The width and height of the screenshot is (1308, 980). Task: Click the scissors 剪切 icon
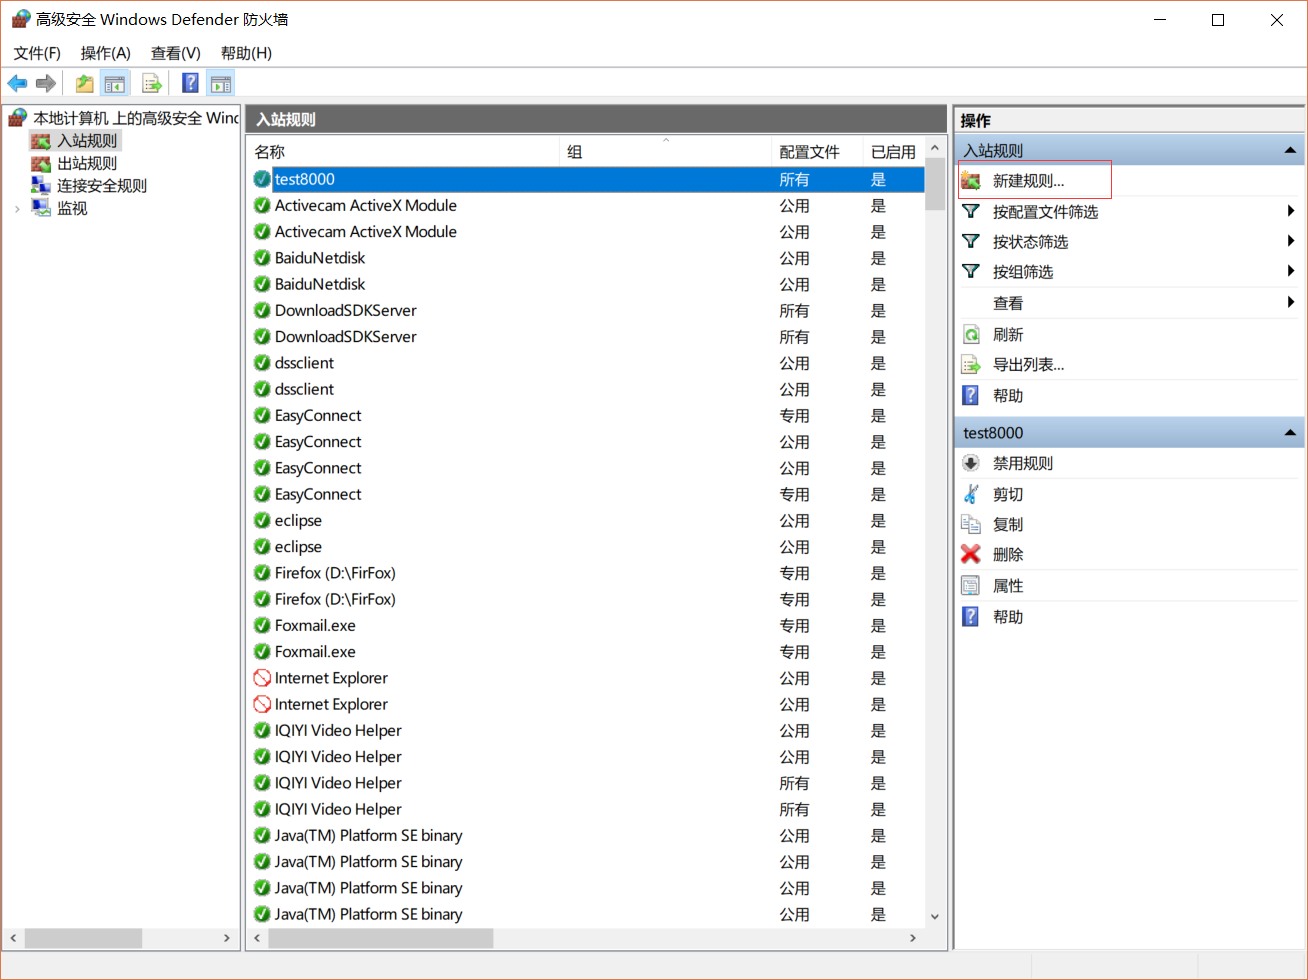(970, 494)
